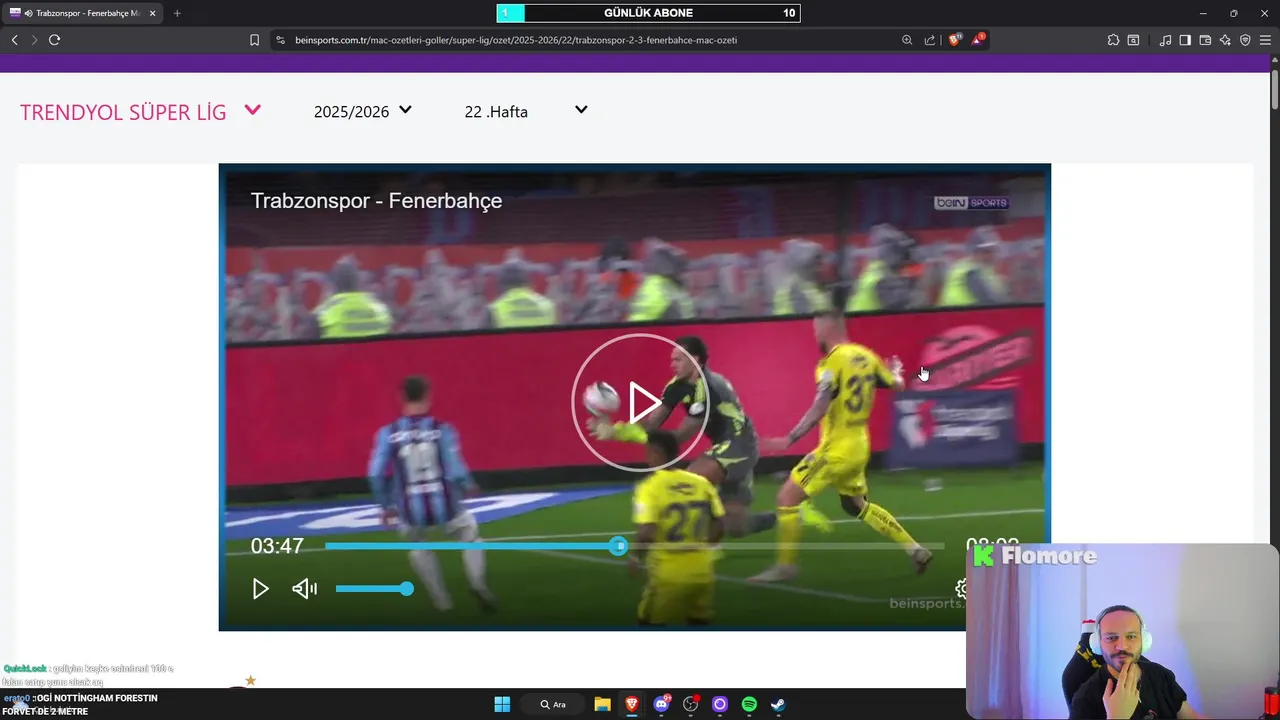Image resolution: width=1280 pixels, height=720 pixels.
Task: Adjust the video volume slider
Action: pos(375,589)
